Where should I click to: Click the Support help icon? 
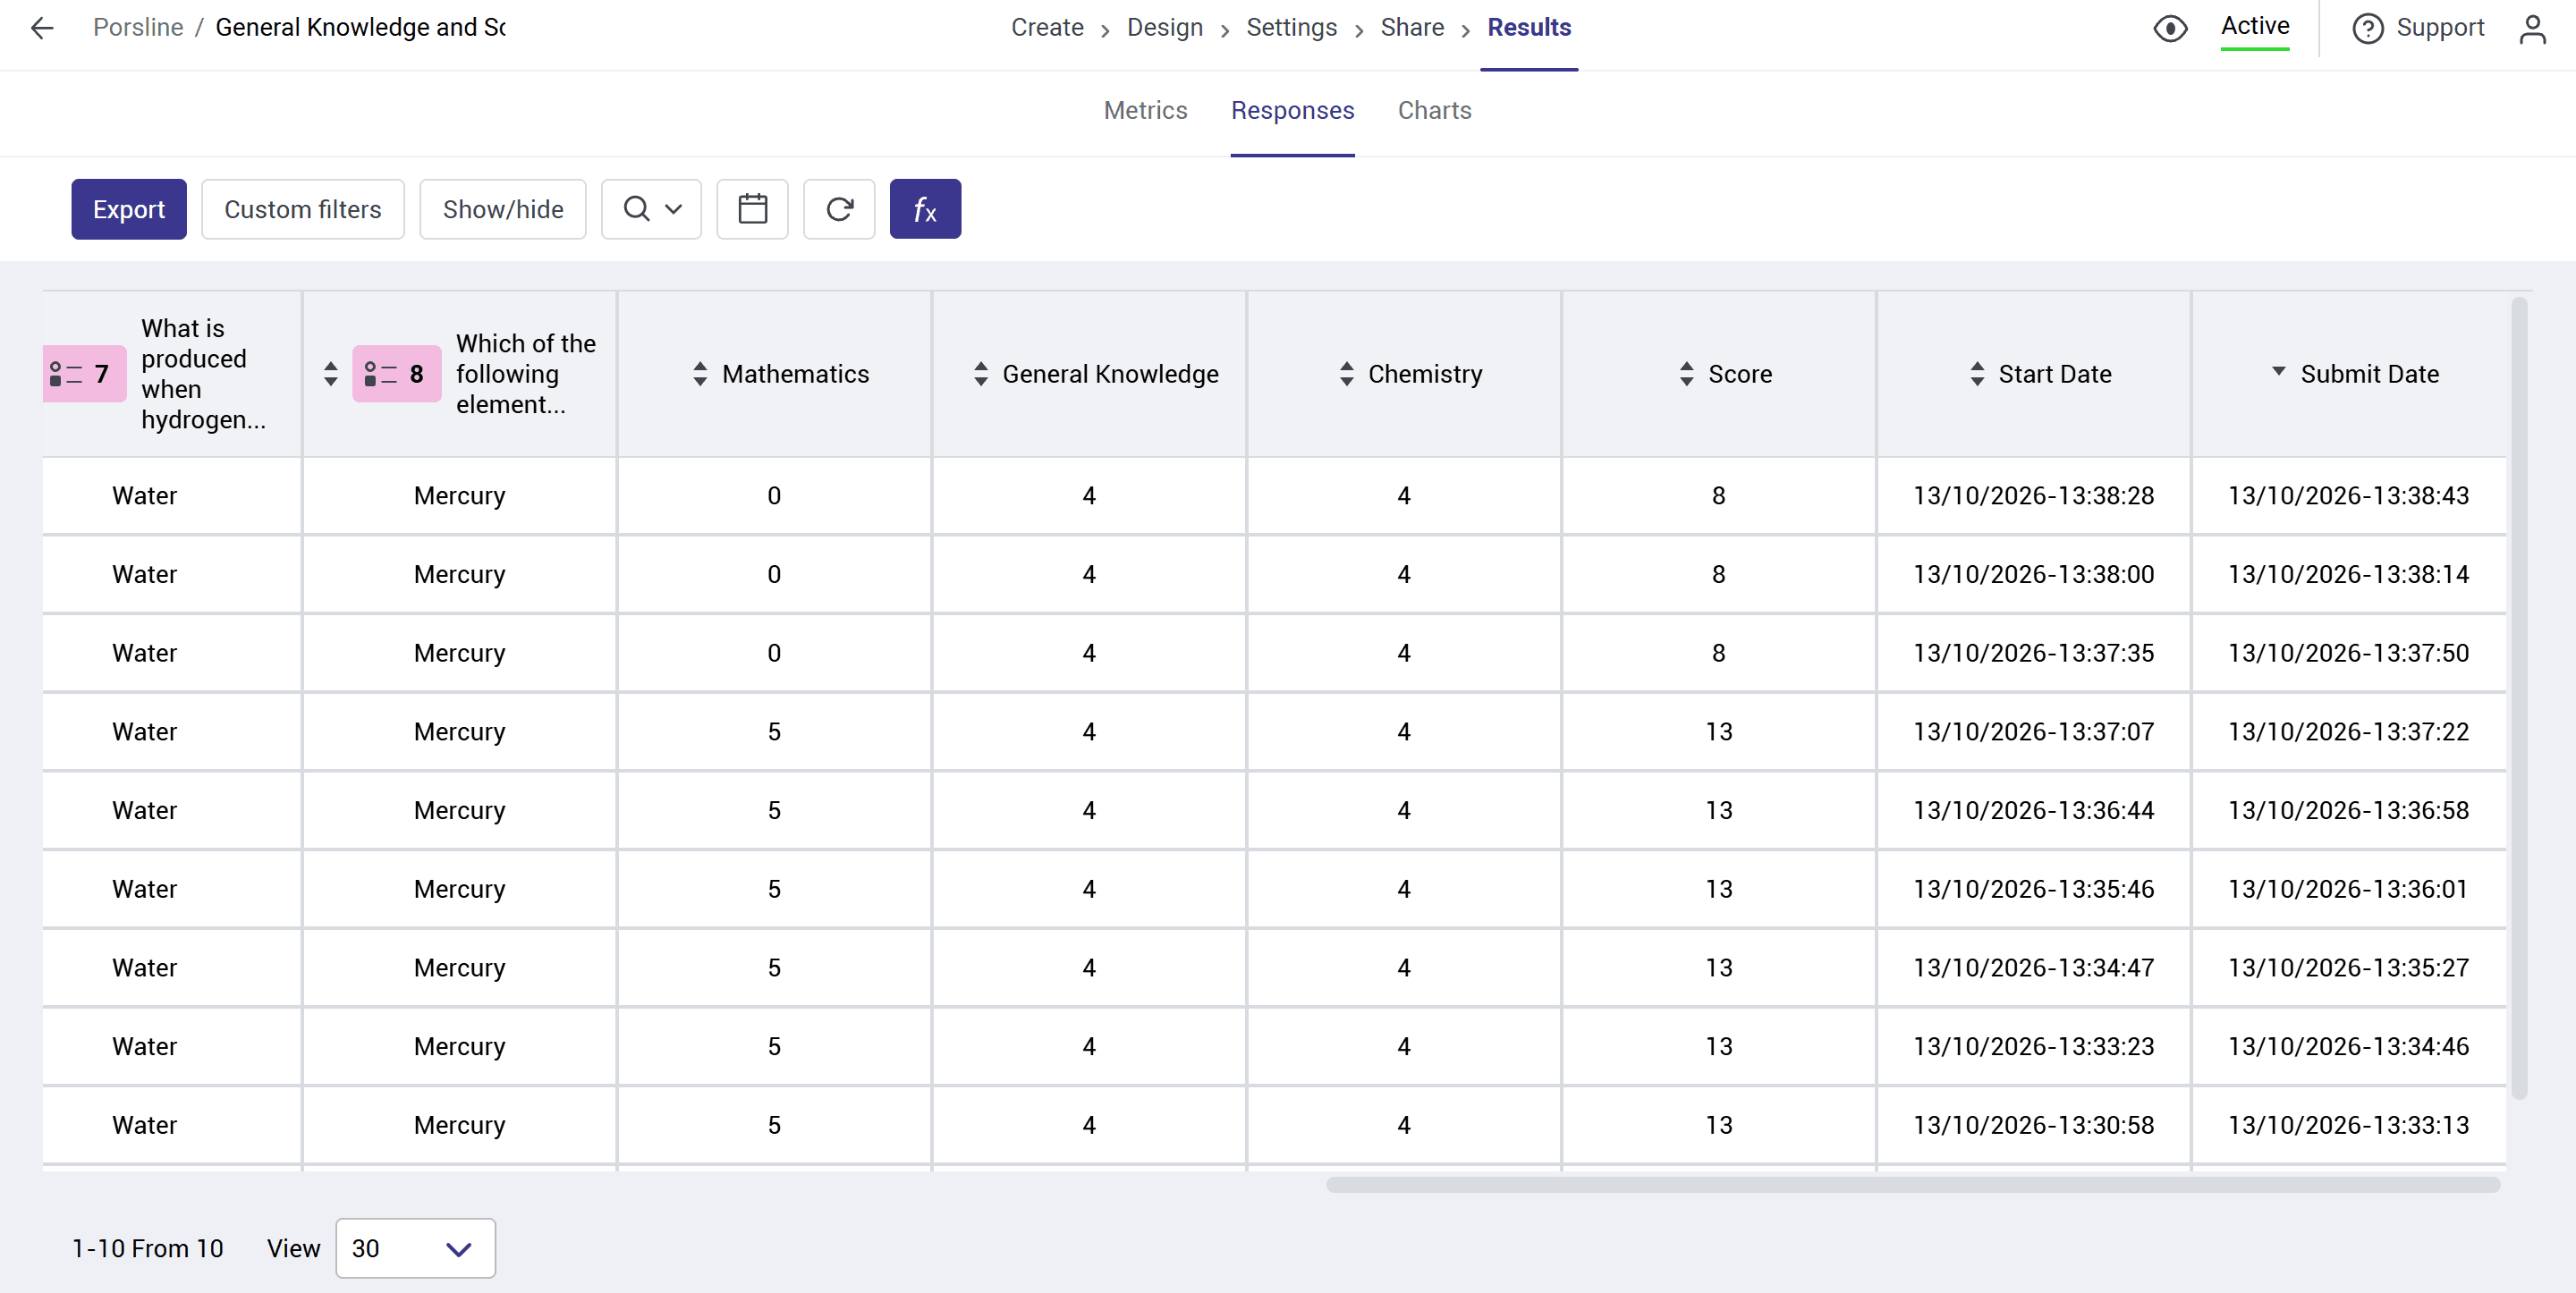click(2367, 28)
